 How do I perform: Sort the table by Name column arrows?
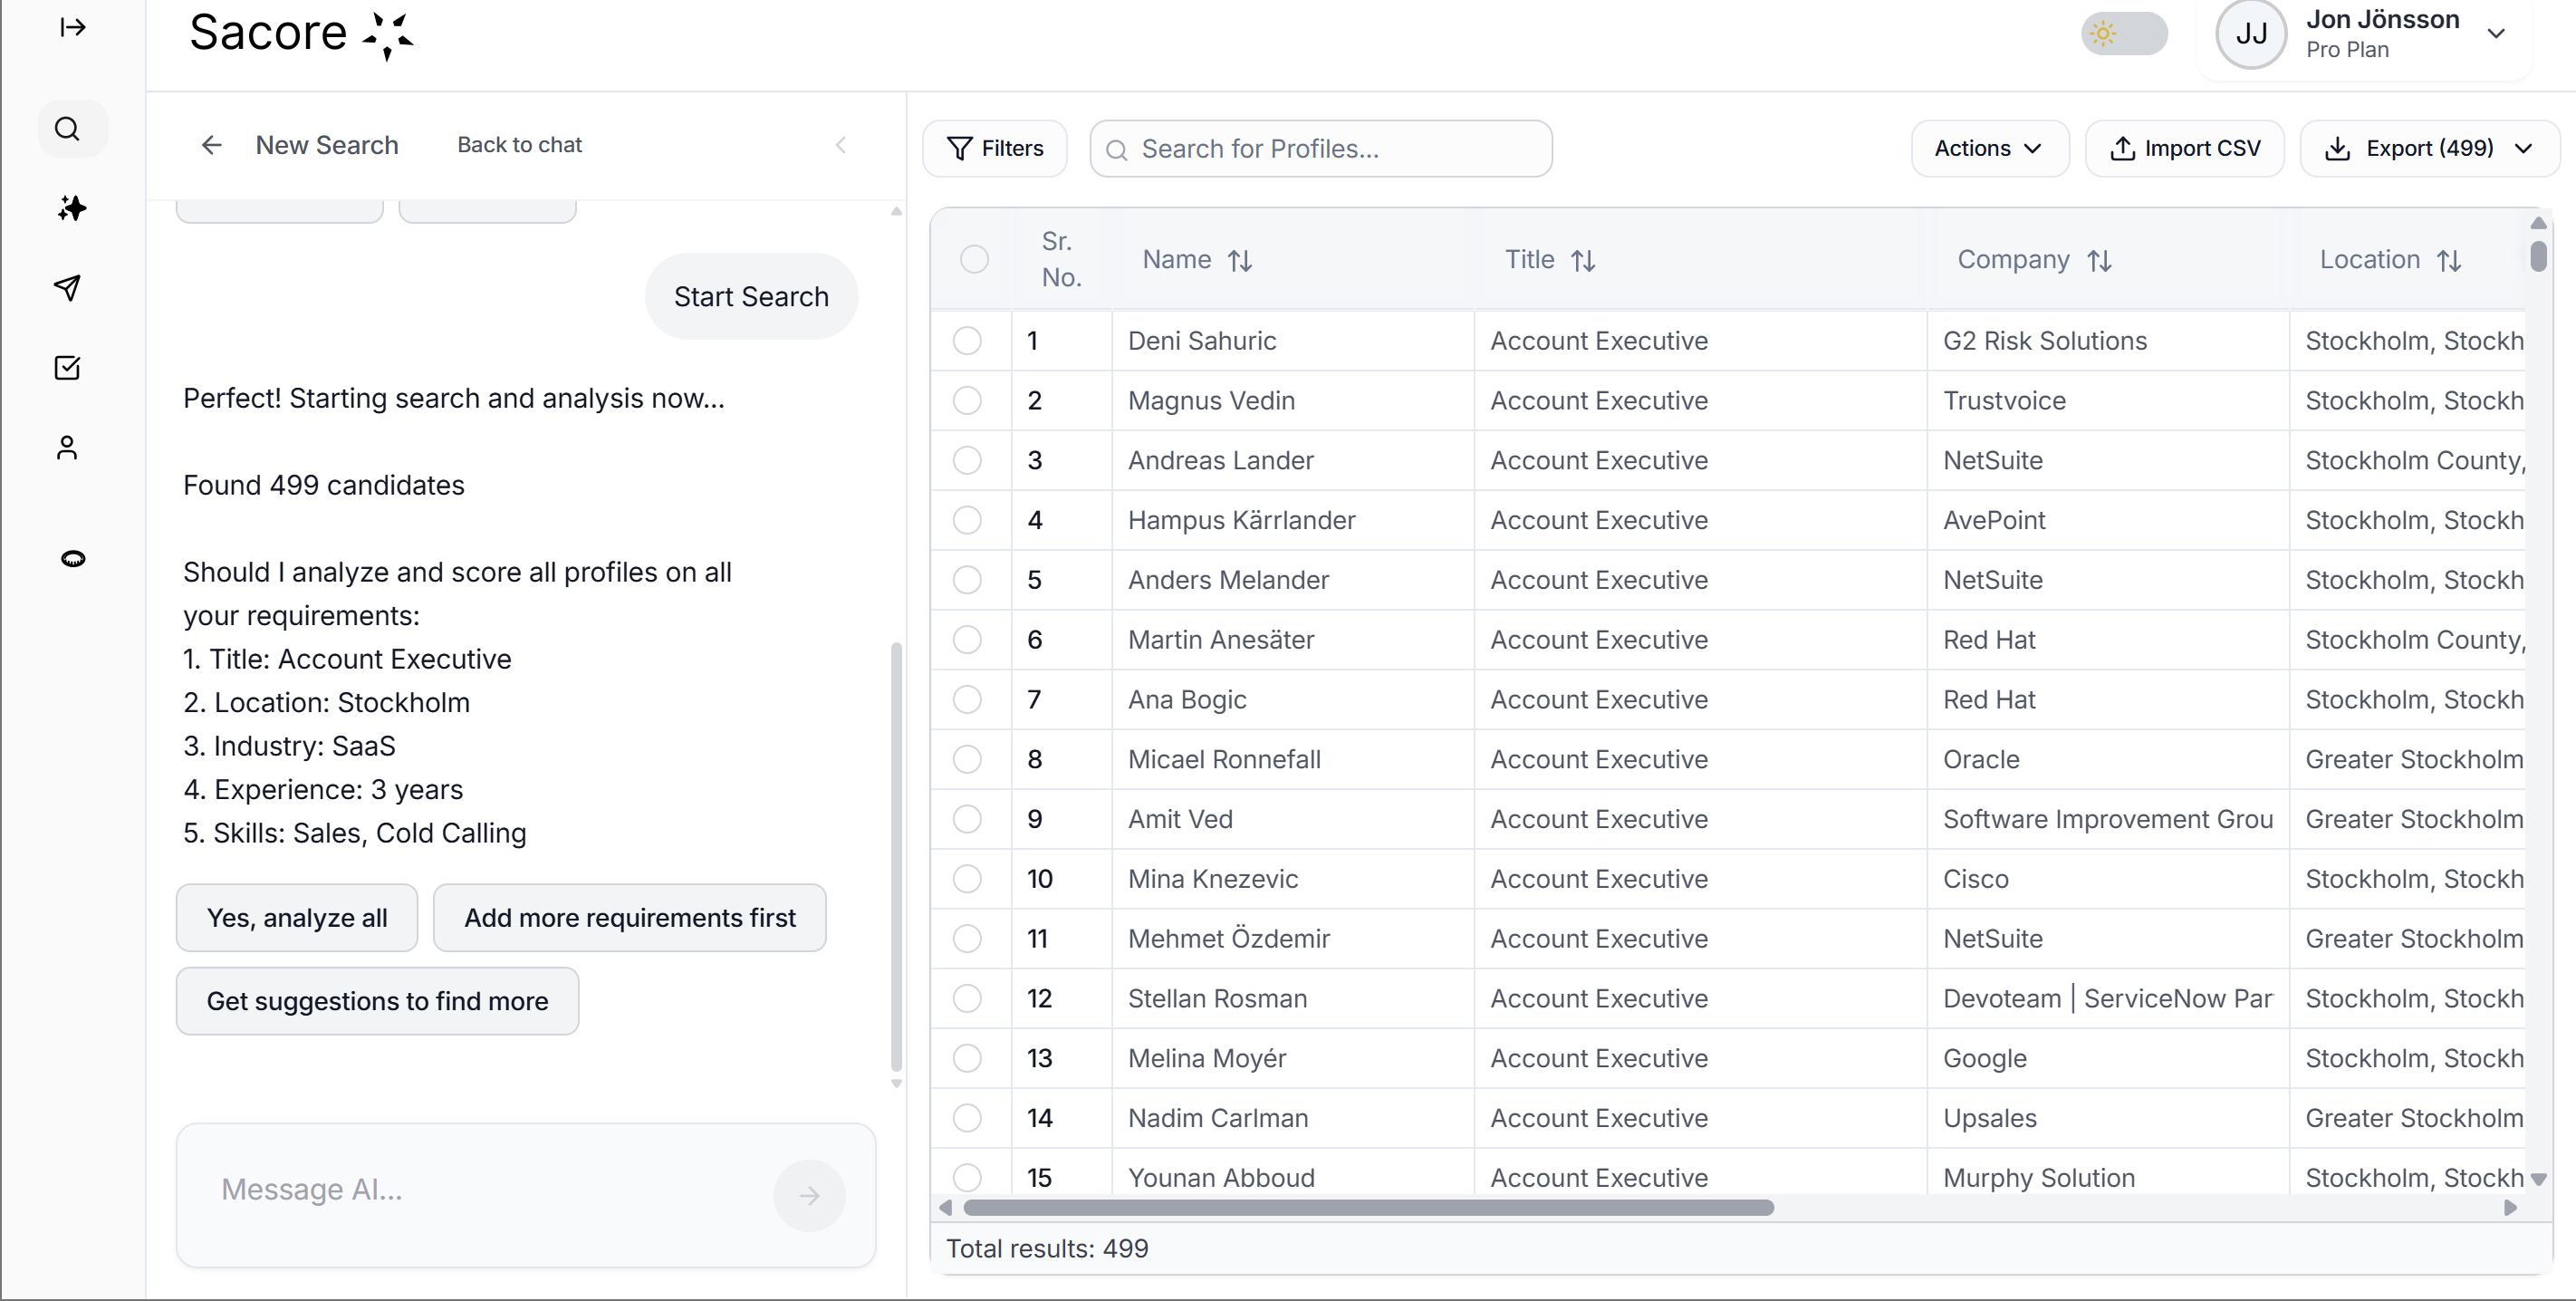point(1241,260)
